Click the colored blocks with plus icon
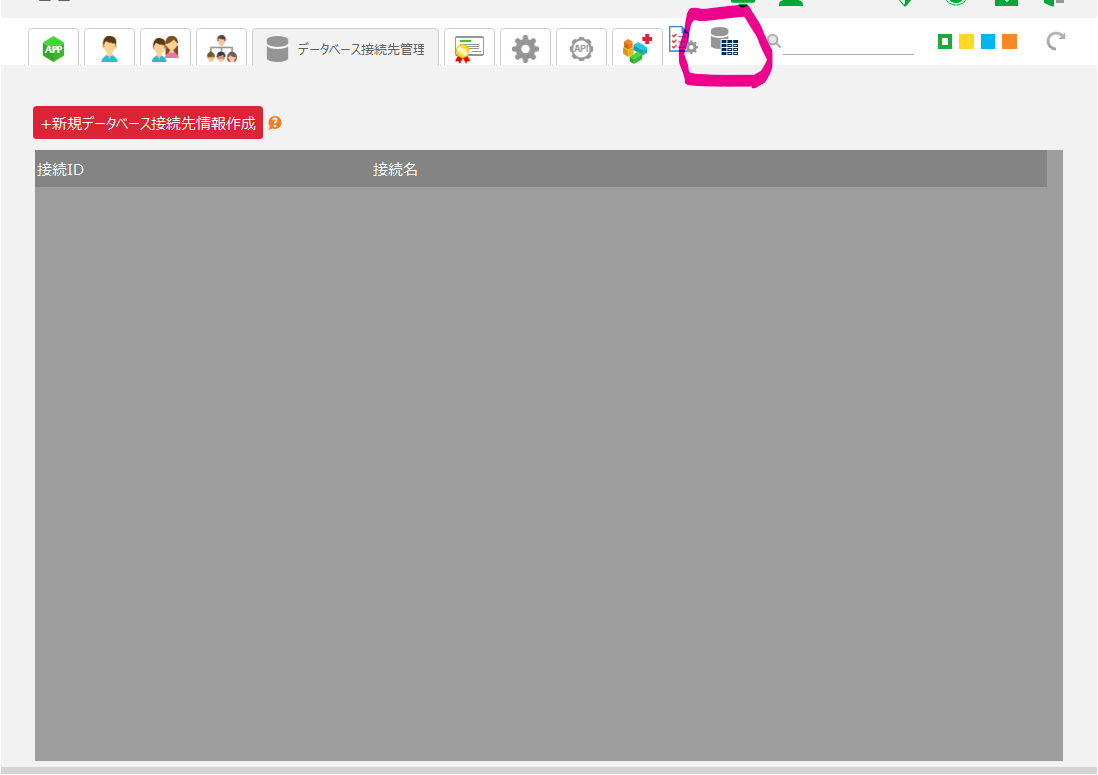This screenshot has height=775, width=1098. coord(637,48)
